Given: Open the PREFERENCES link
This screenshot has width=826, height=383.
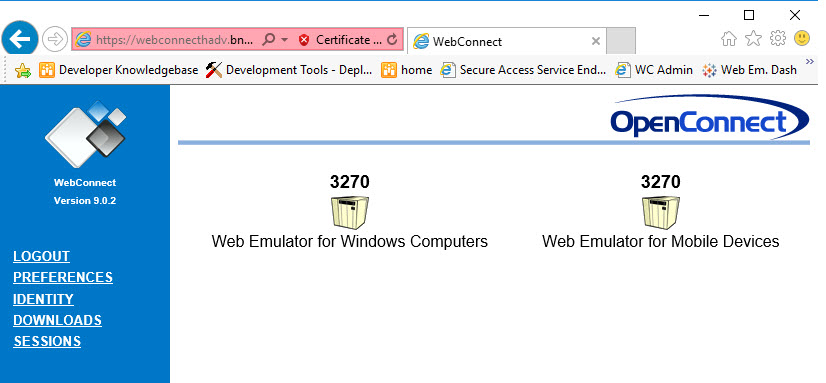Looking at the screenshot, I should (x=63, y=278).
